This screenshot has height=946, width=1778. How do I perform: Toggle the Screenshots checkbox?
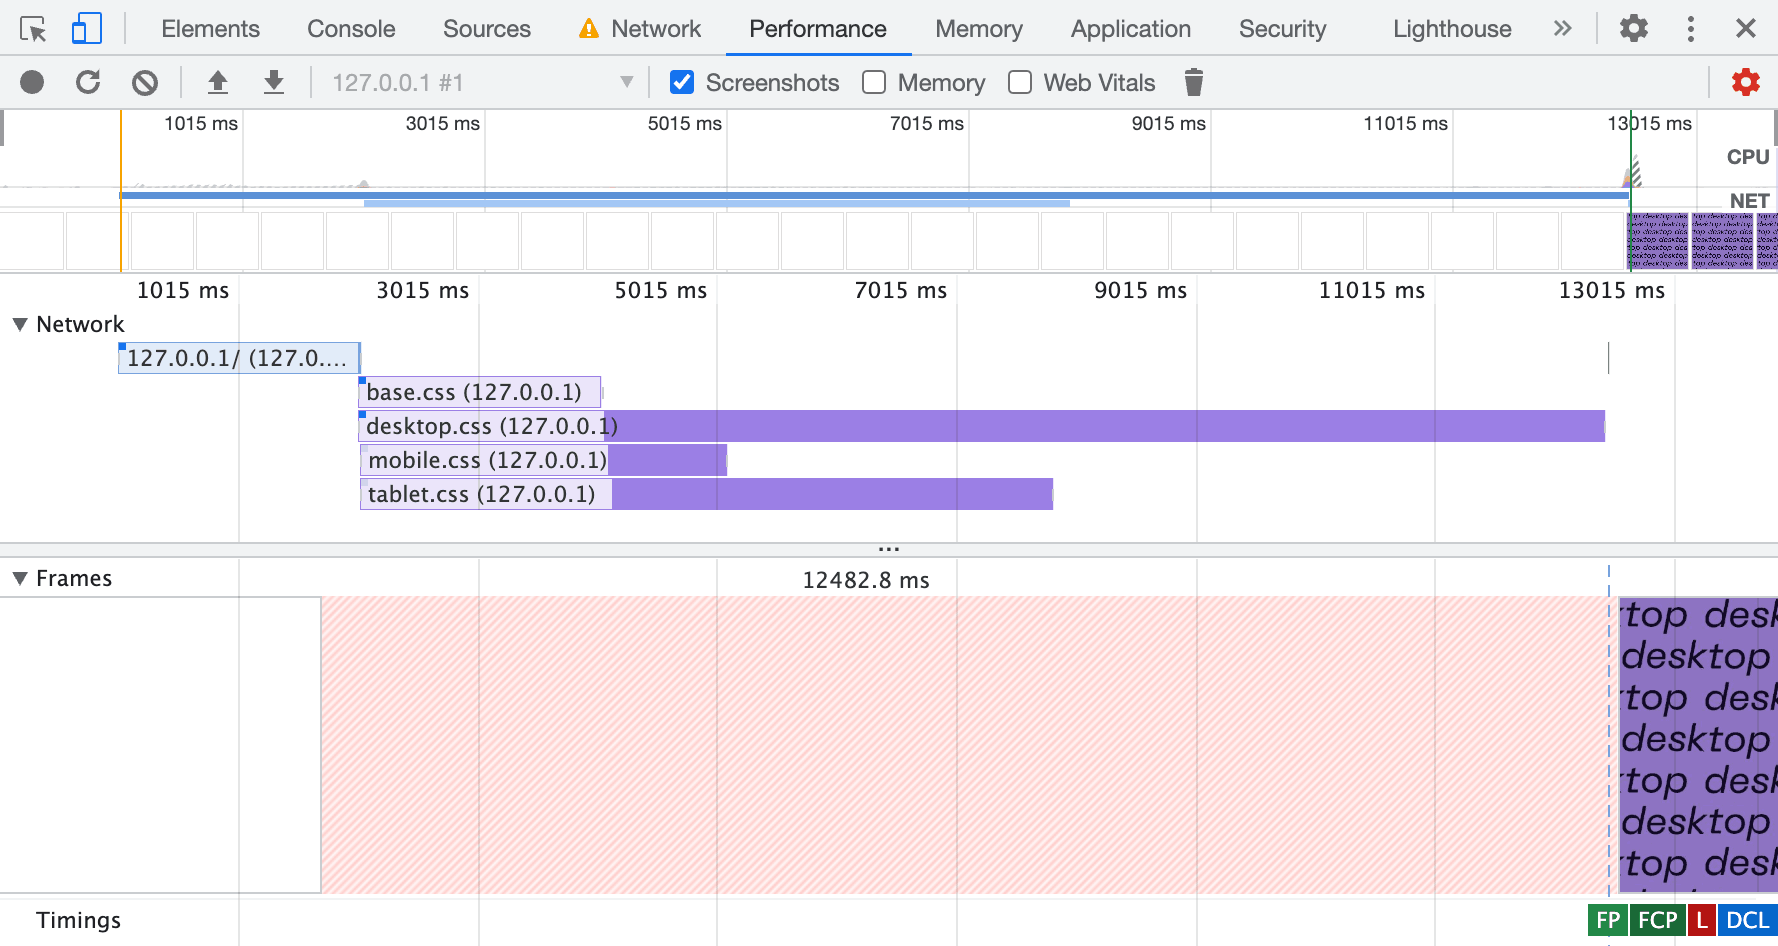[682, 82]
